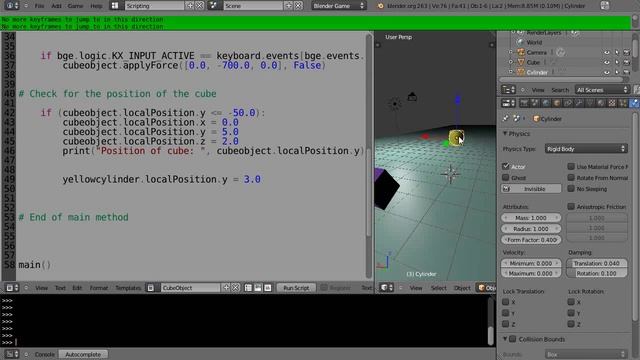
Task: Create a new text data-block
Action: (x=226, y=288)
